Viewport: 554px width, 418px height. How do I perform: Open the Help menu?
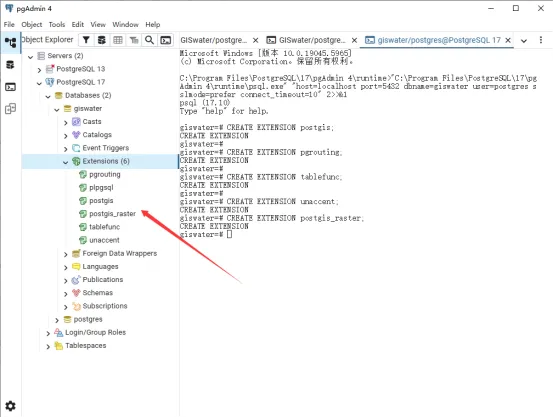click(153, 24)
